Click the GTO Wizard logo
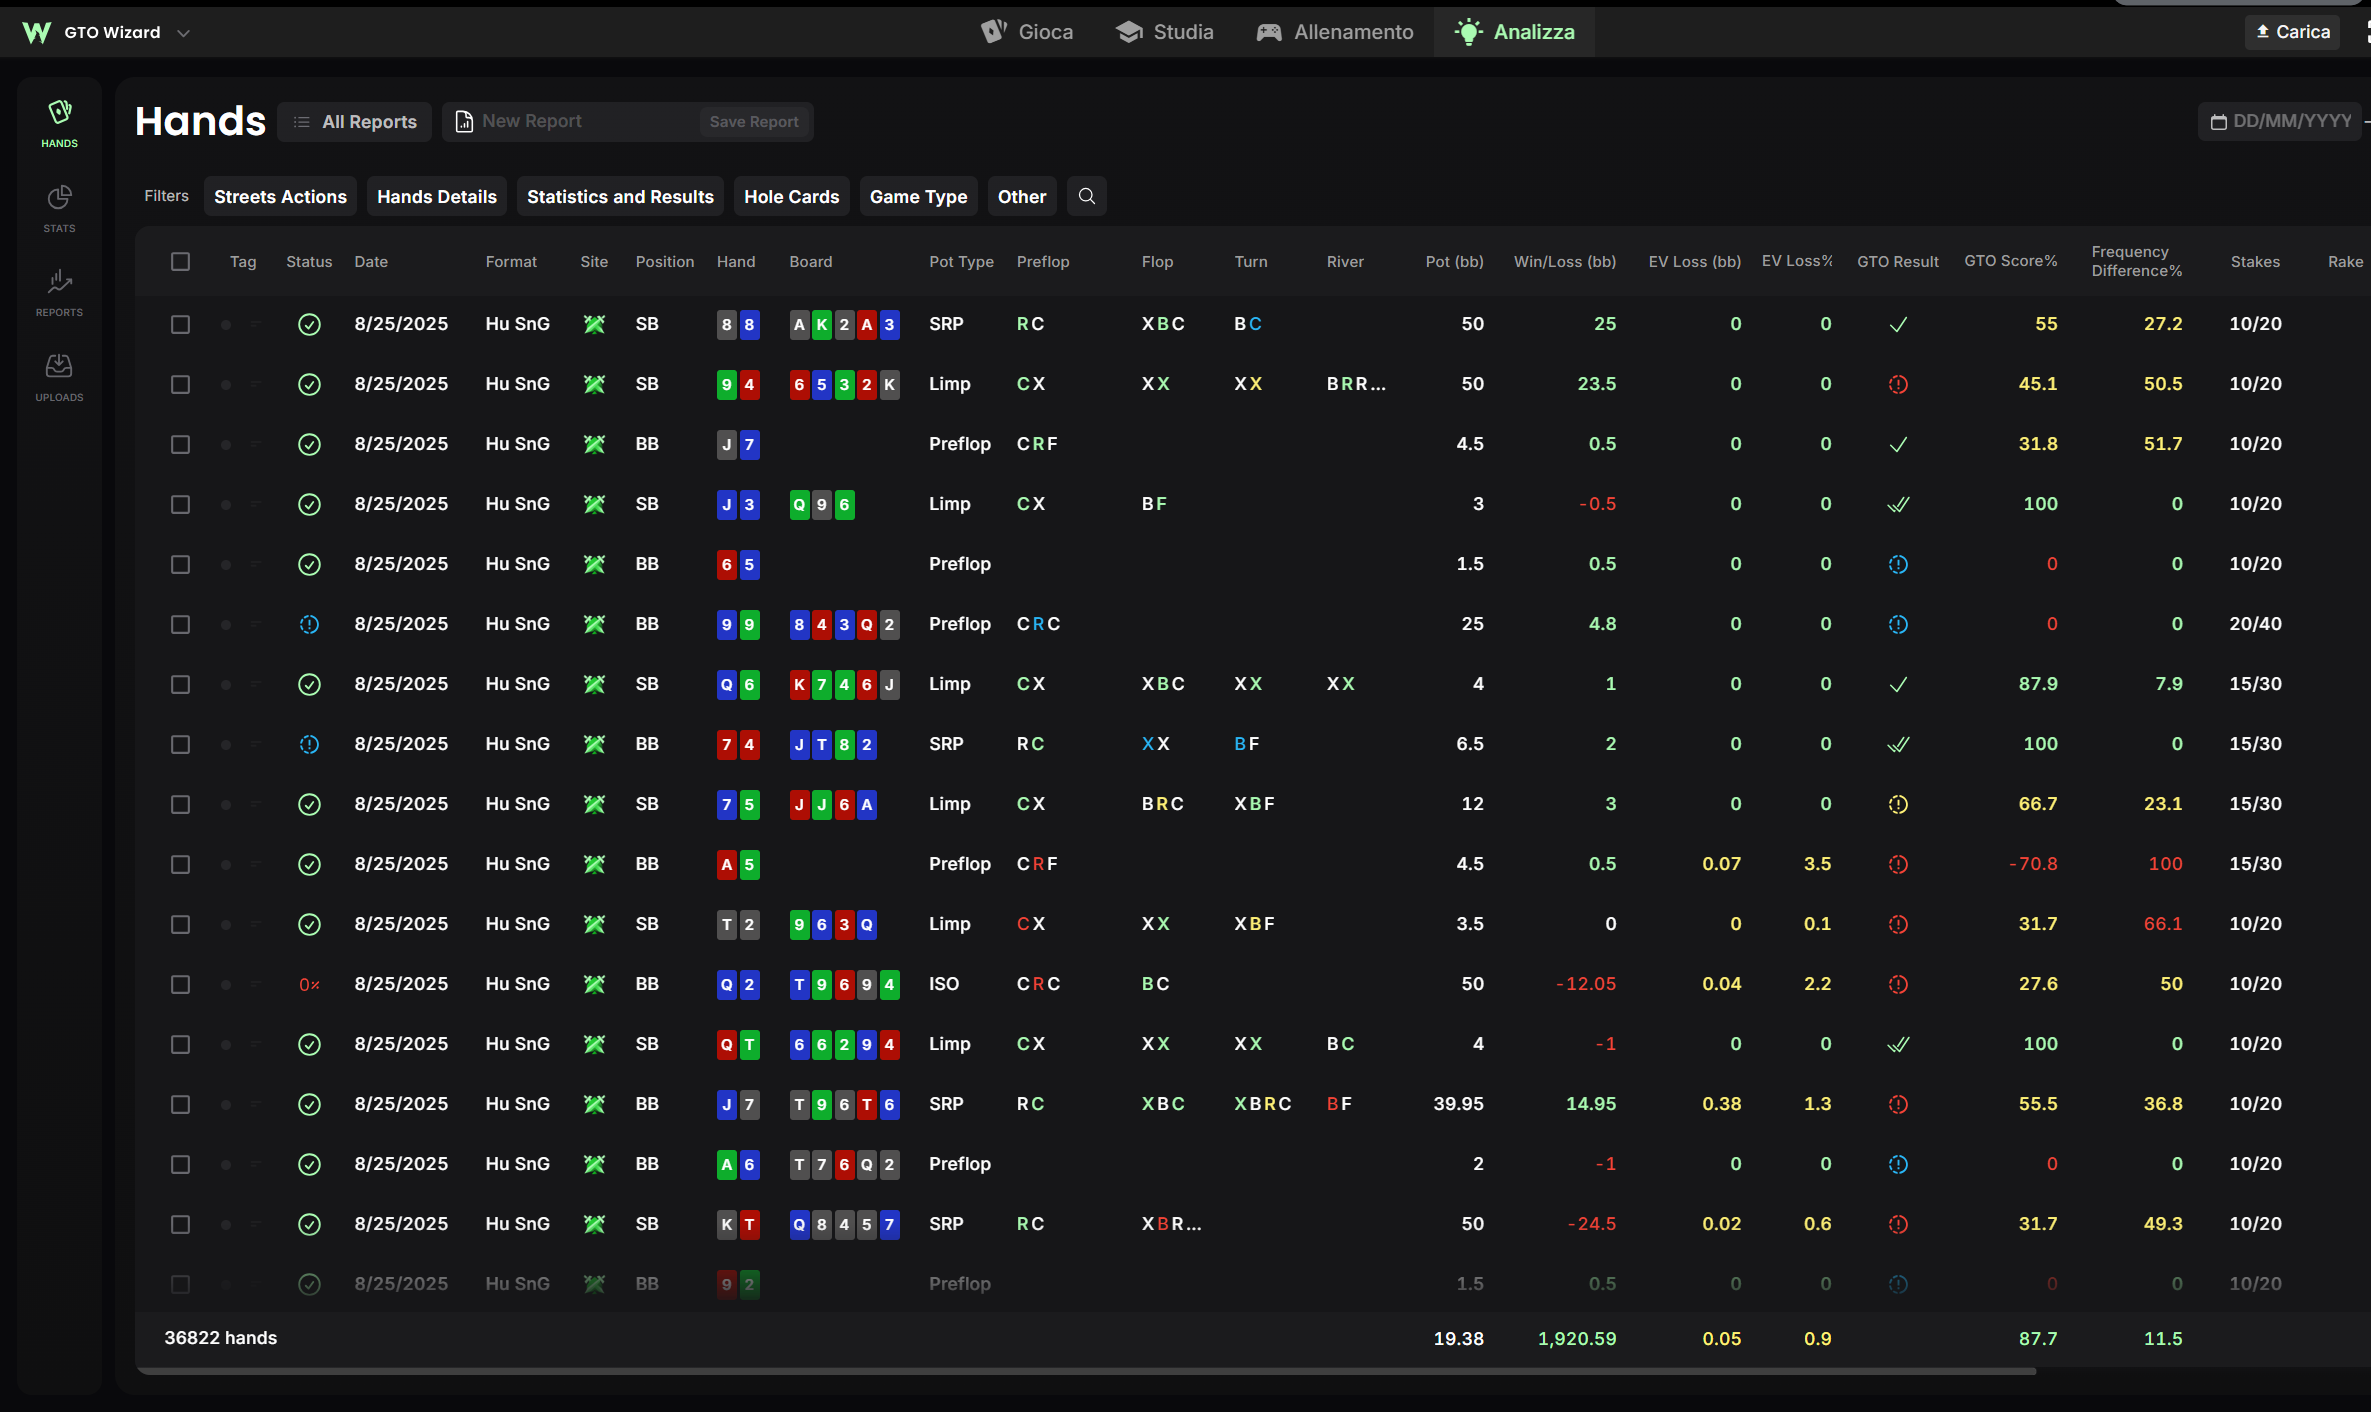Screen dimensions: 2371x1412 coord(37,31)
